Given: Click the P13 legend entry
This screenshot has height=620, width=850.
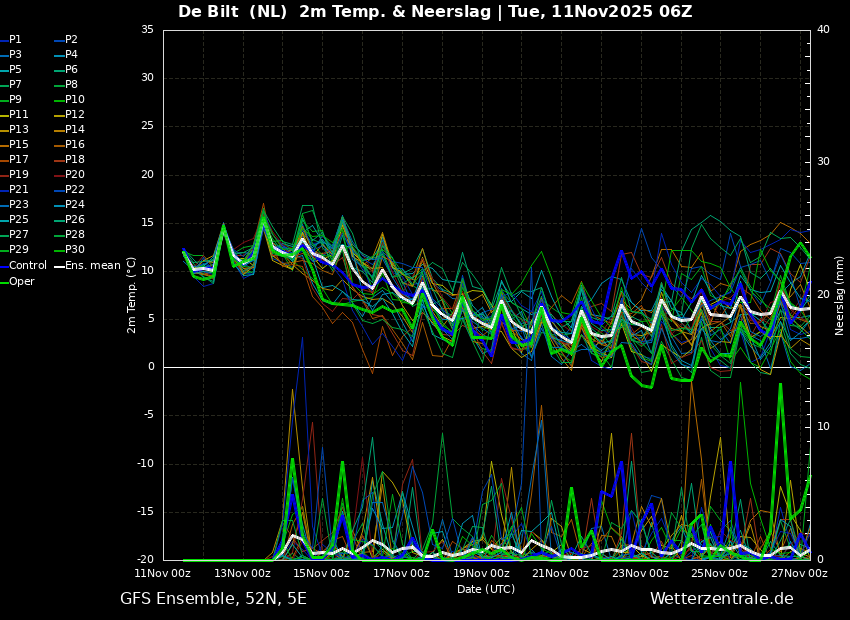Looking at the screenshot, I should [x=14, y=130].
